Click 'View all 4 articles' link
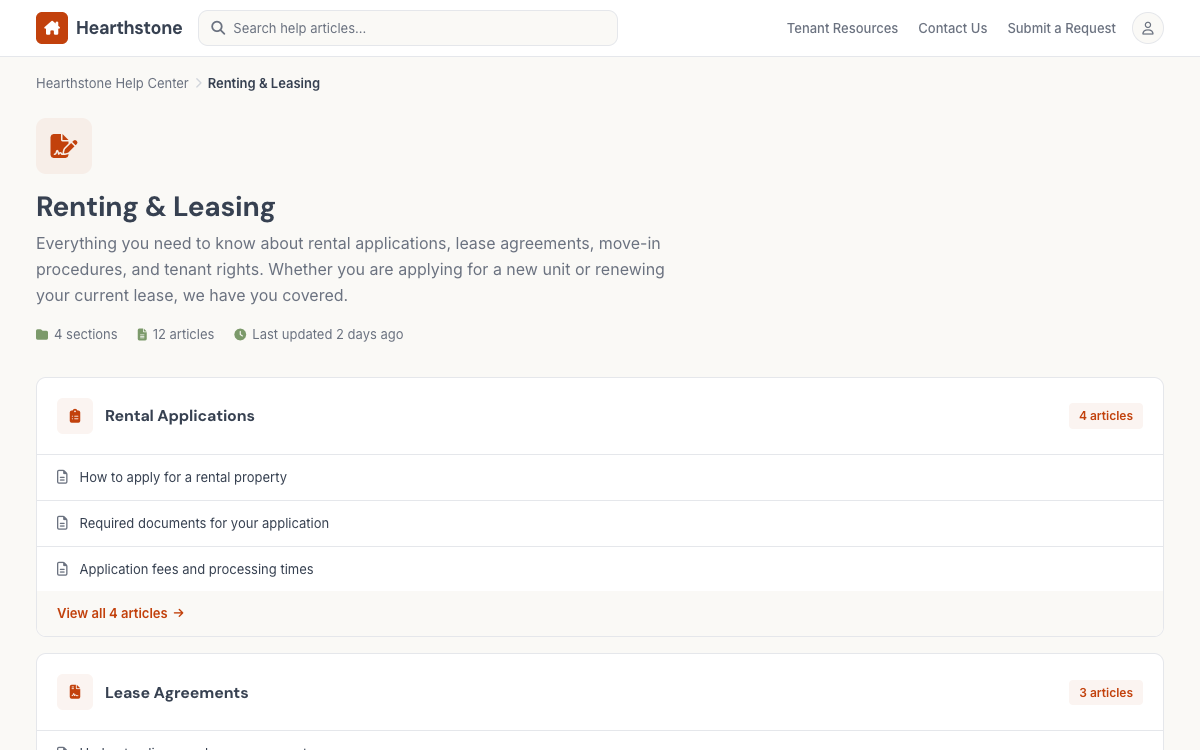This screenshot has width=1200, height=750. point(121,613)
